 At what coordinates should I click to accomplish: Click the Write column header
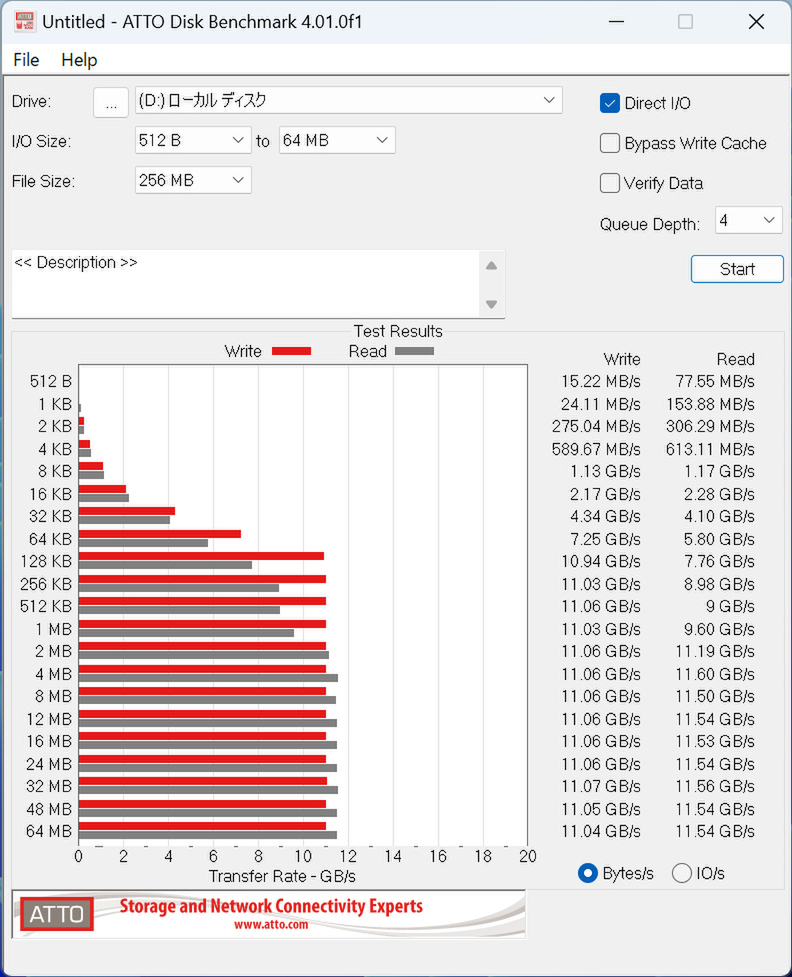(622, 360)
